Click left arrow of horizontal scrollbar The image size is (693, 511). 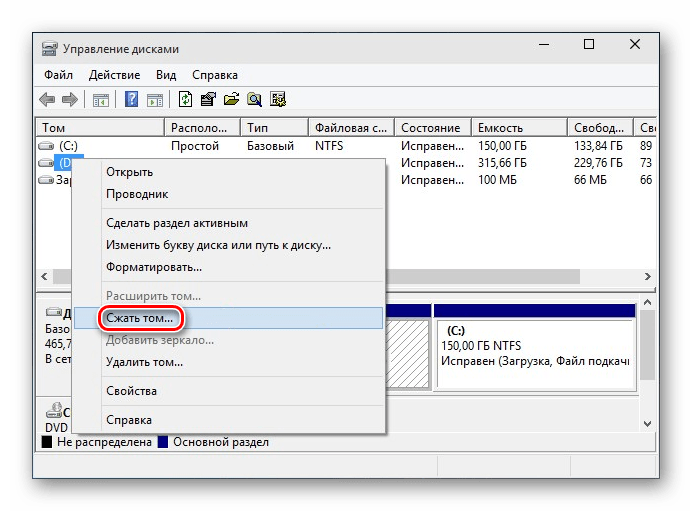click(44, 276)
